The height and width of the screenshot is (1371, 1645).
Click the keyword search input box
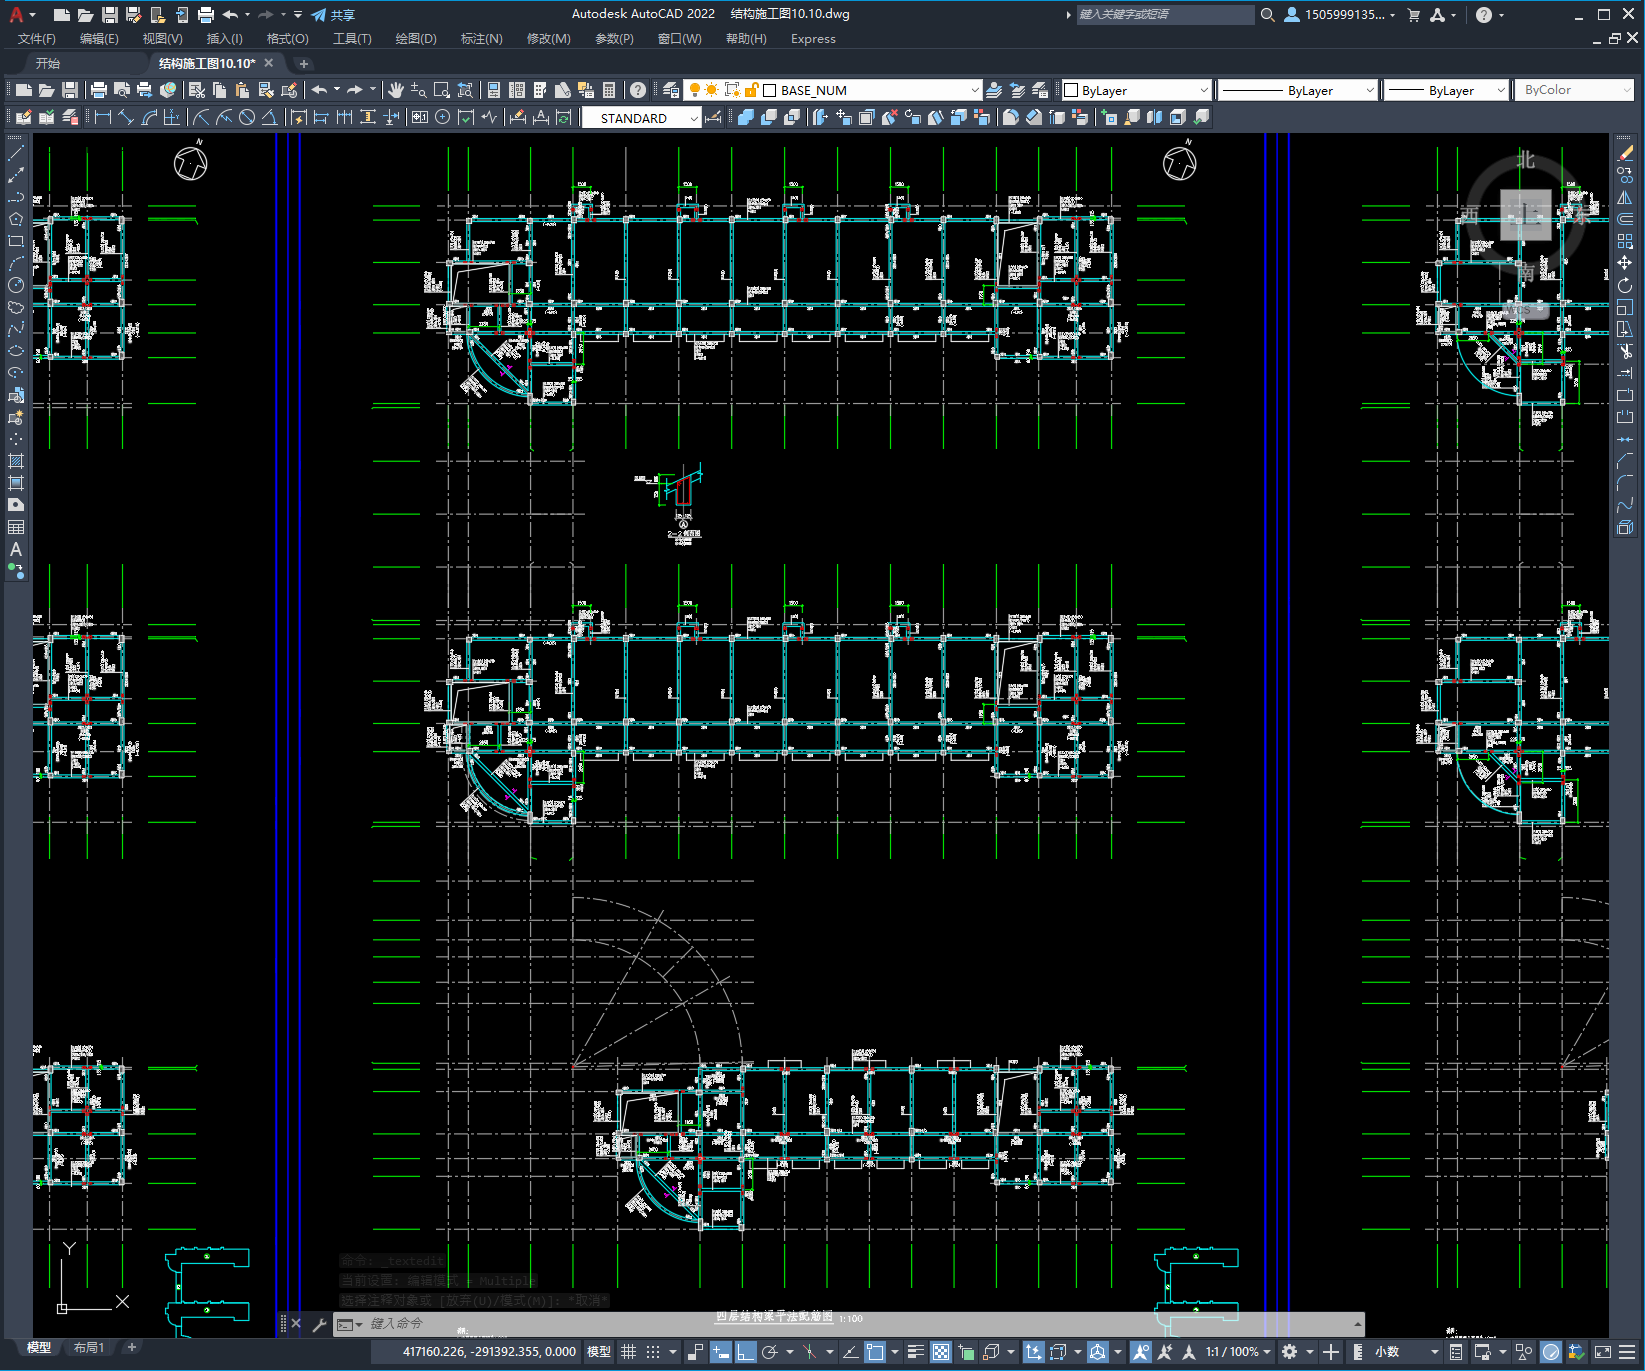[1165, 14]
